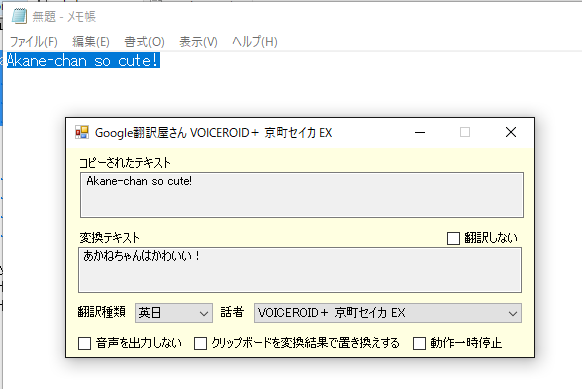Click the 翻訳種類 label
Viewport: 582px width, 389px height.
coord(101,312)
